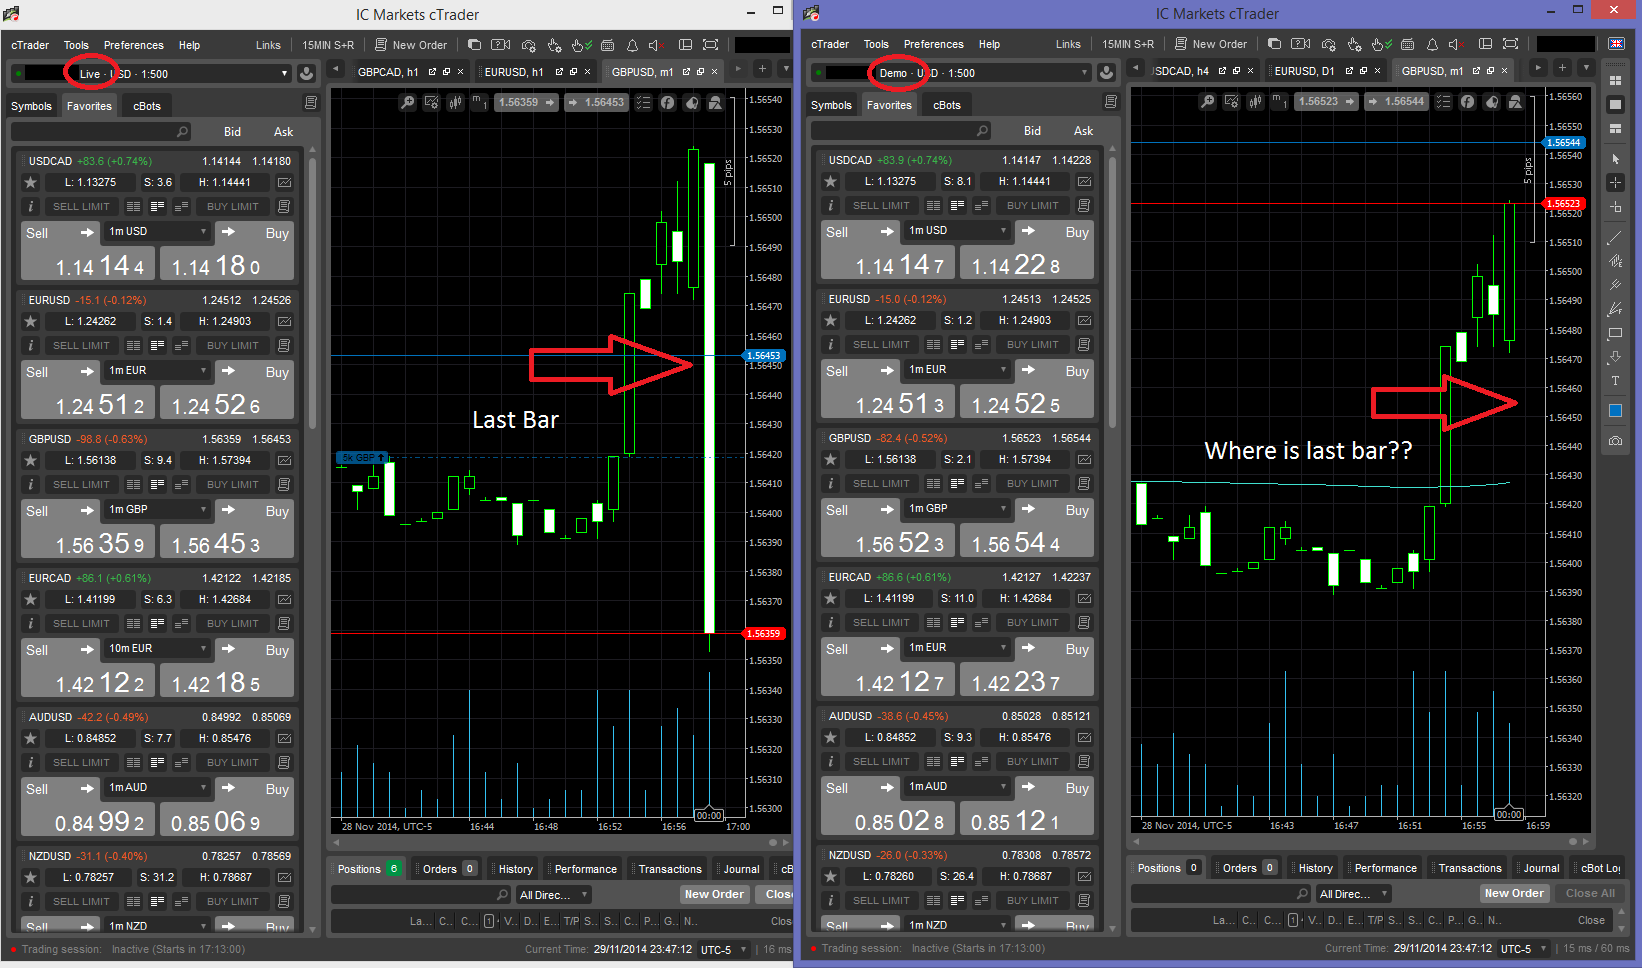Click watchlist vertical scrollbar in Demo window
Image resolution: width=1642 pixels, height=968 pixels.
[1112, 290]
